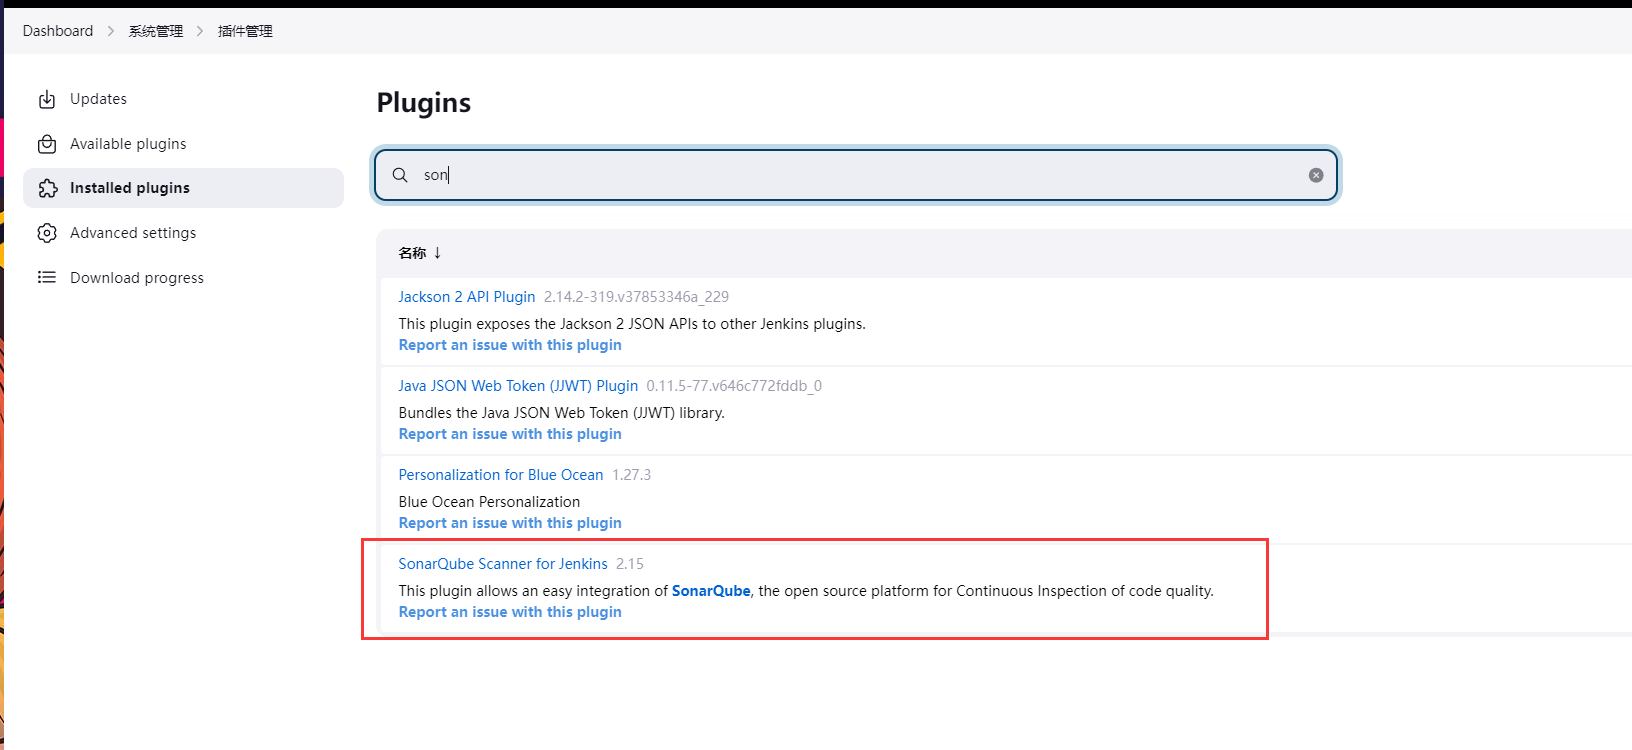This screenshot has height=750, width=1632.
Task: Open SonarQube Scanner for Jenkins link
Action: tap(503, 564)
